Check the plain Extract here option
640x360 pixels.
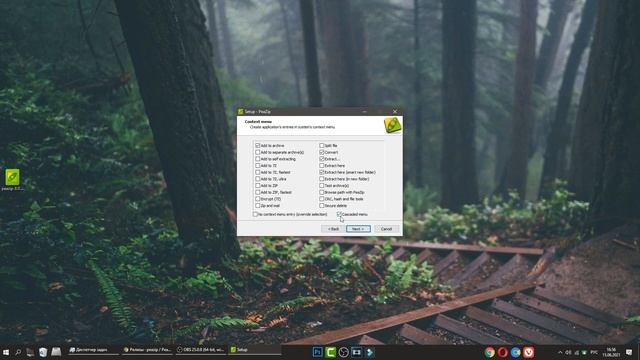click(x=322, y=166)
